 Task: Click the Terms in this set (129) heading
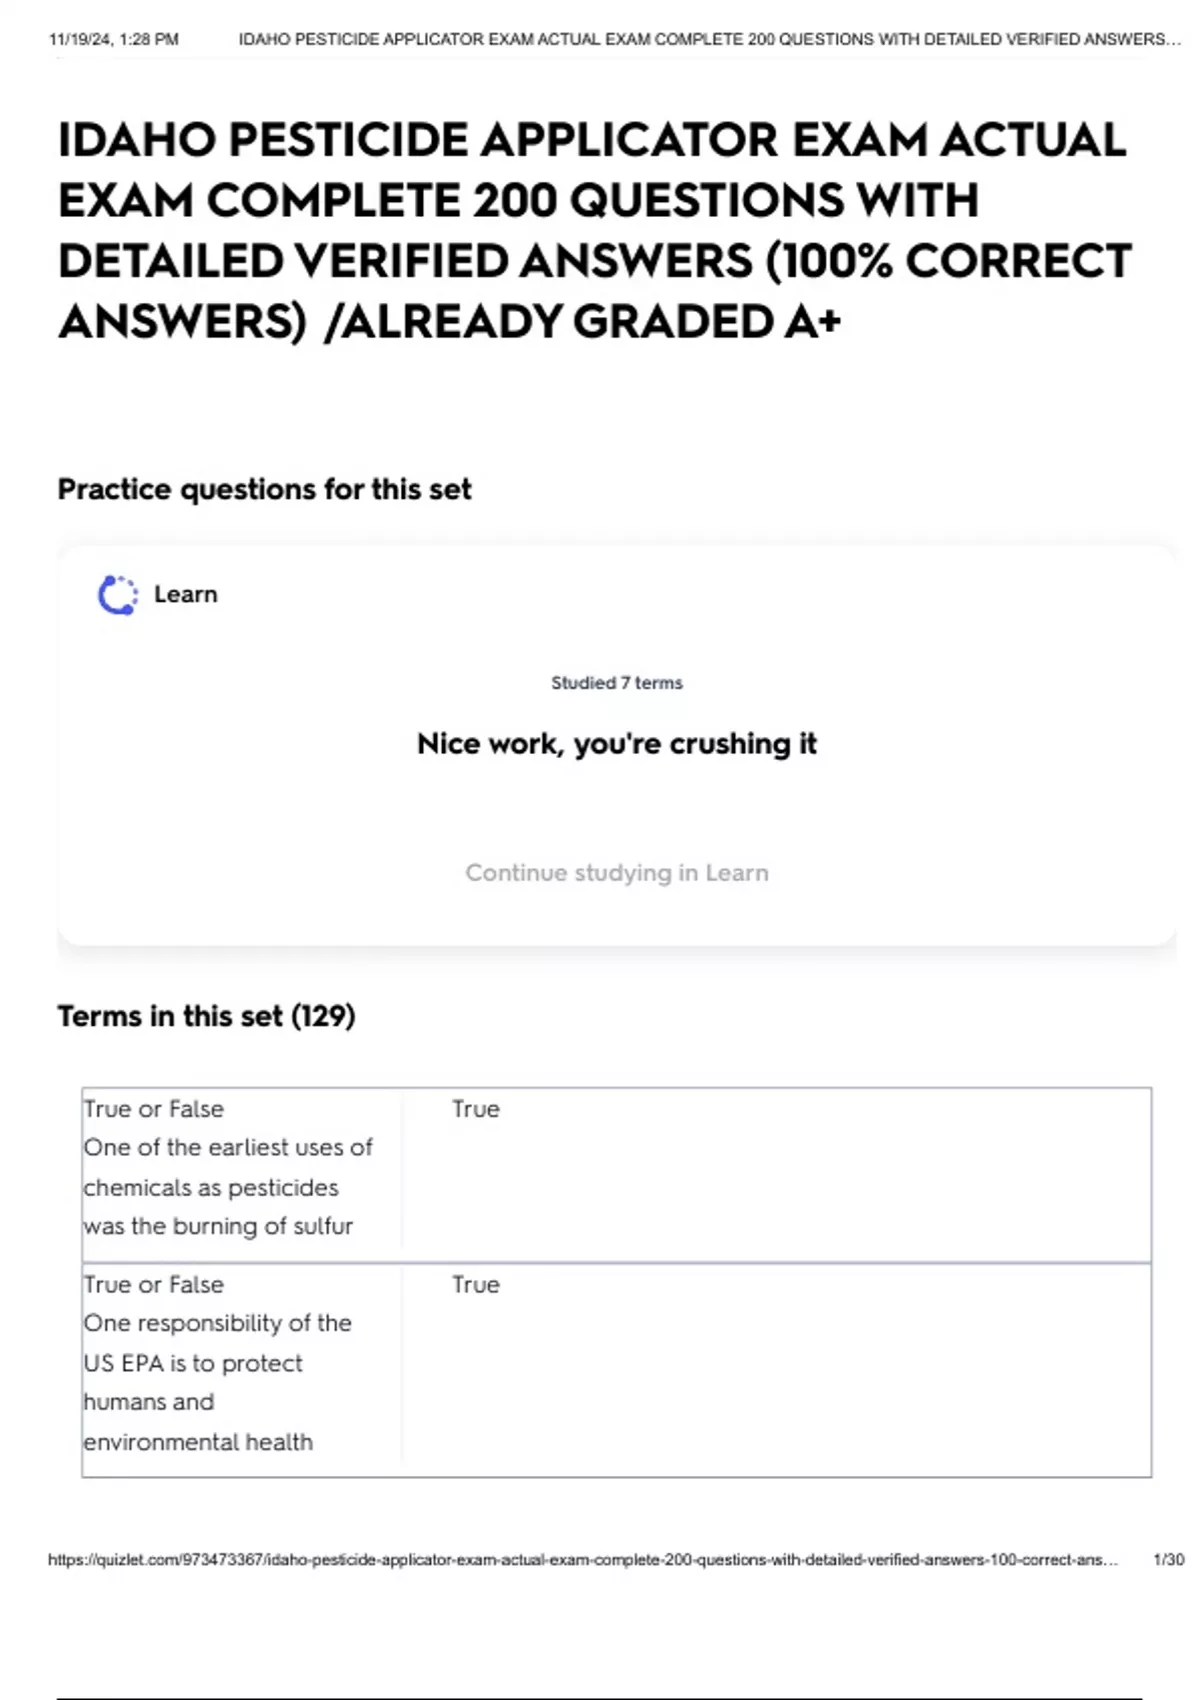tap(206, 1017)
